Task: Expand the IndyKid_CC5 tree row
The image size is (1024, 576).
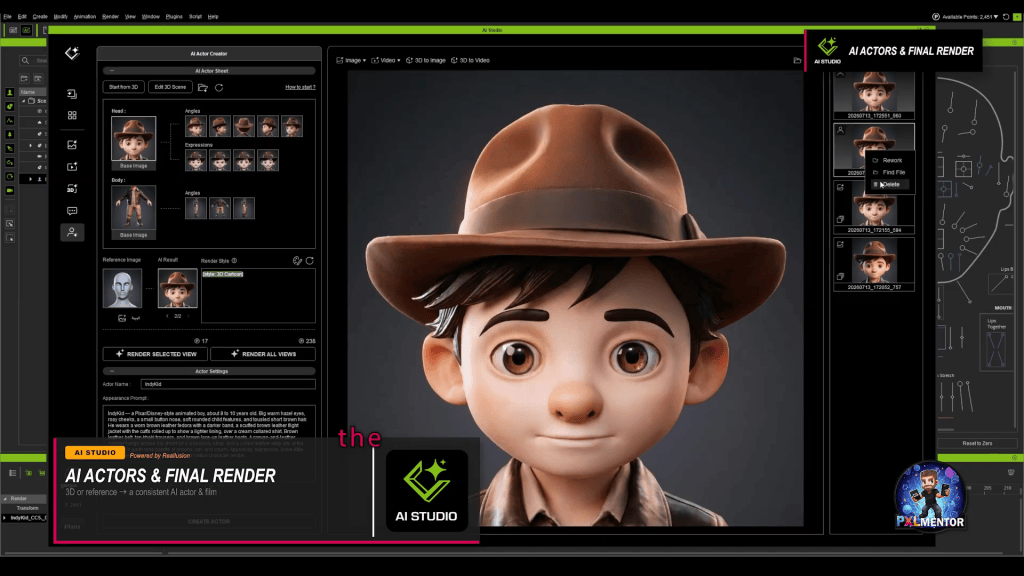Action: (x=5, y=518)
